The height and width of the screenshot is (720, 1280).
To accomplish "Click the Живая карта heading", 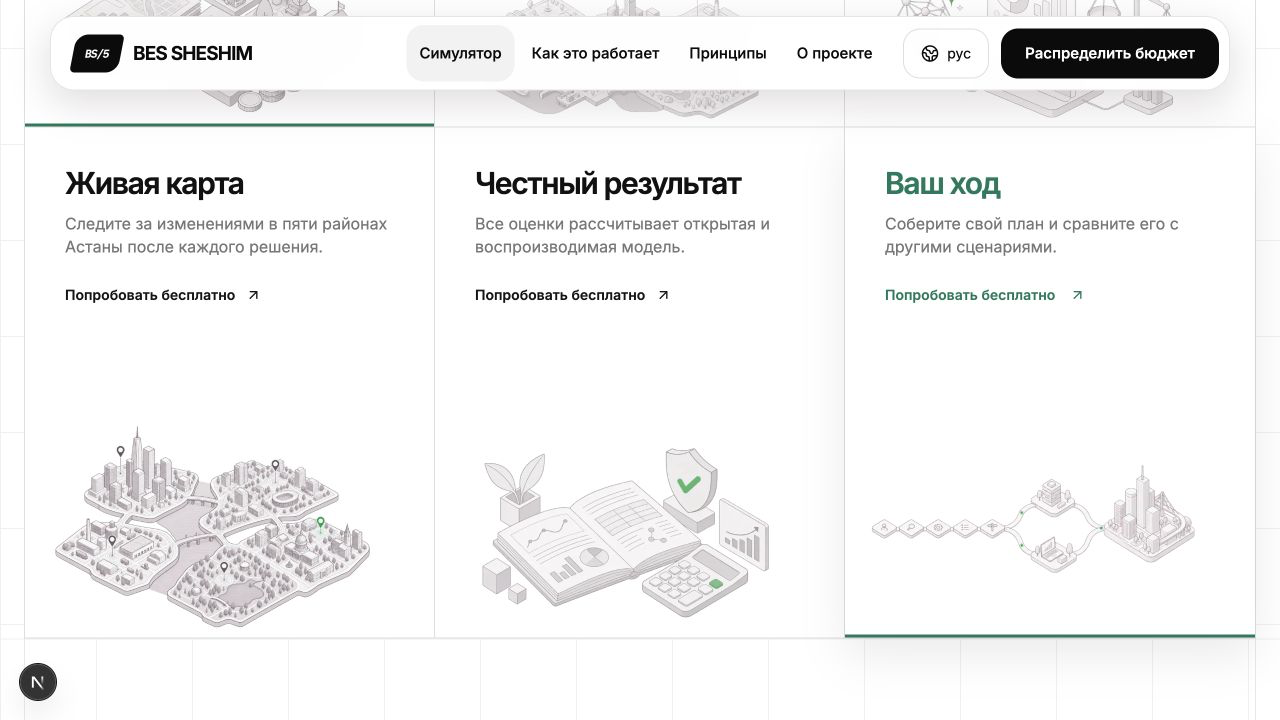I will tap(154, 184).
